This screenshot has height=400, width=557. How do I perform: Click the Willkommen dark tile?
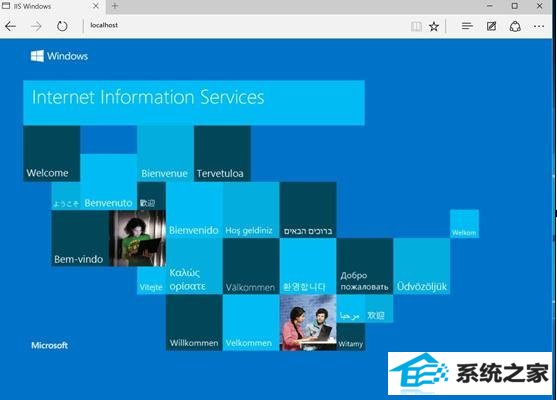point(194,323)
